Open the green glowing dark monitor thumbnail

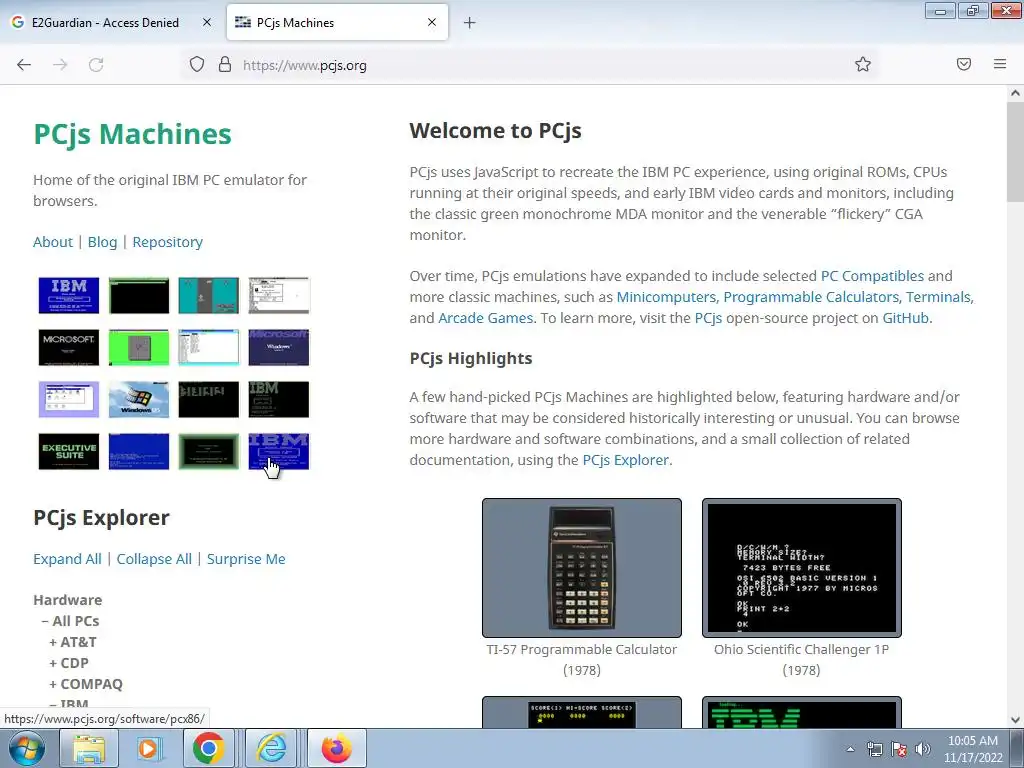[208, 451]
